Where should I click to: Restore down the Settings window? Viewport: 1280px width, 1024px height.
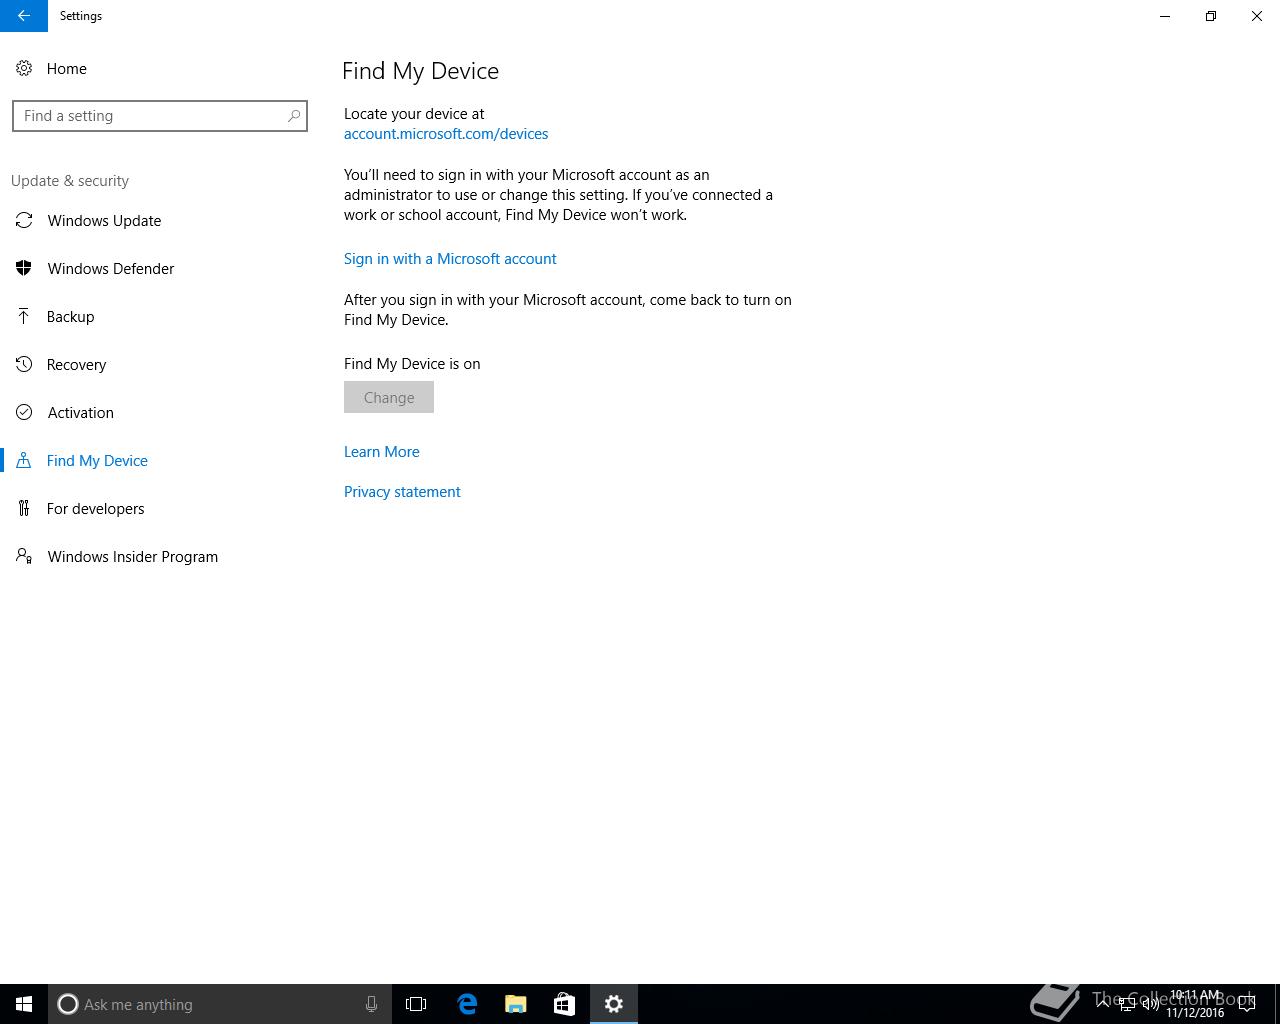(x=1211, y=16)
